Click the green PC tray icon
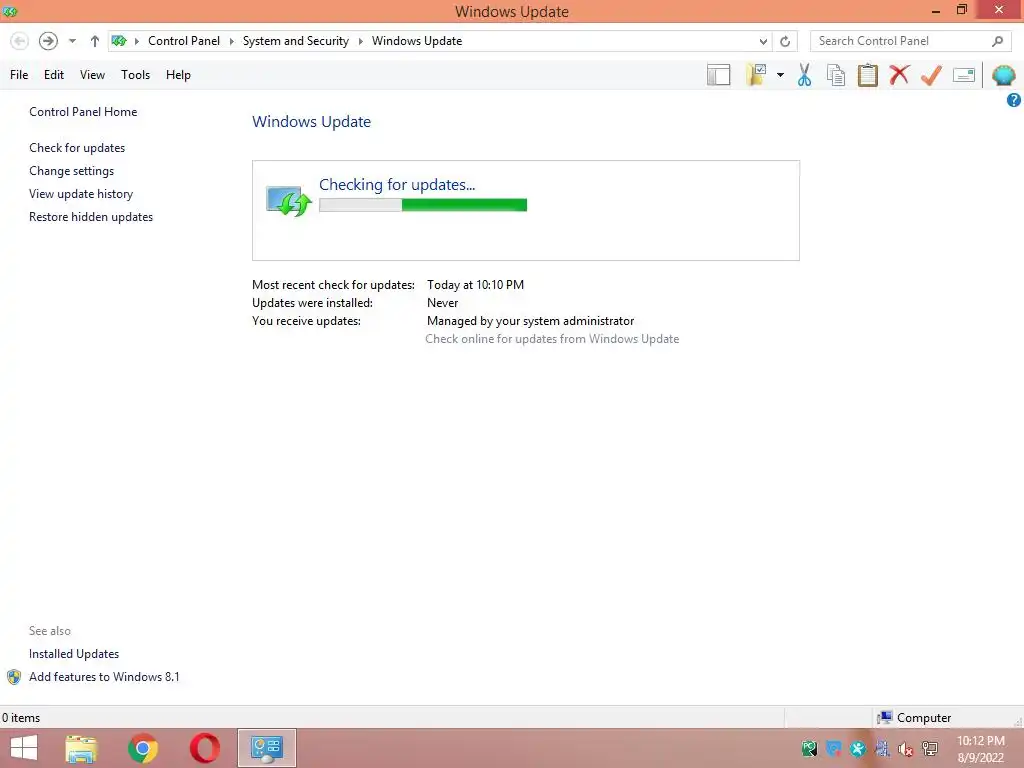 coord(809,748)
